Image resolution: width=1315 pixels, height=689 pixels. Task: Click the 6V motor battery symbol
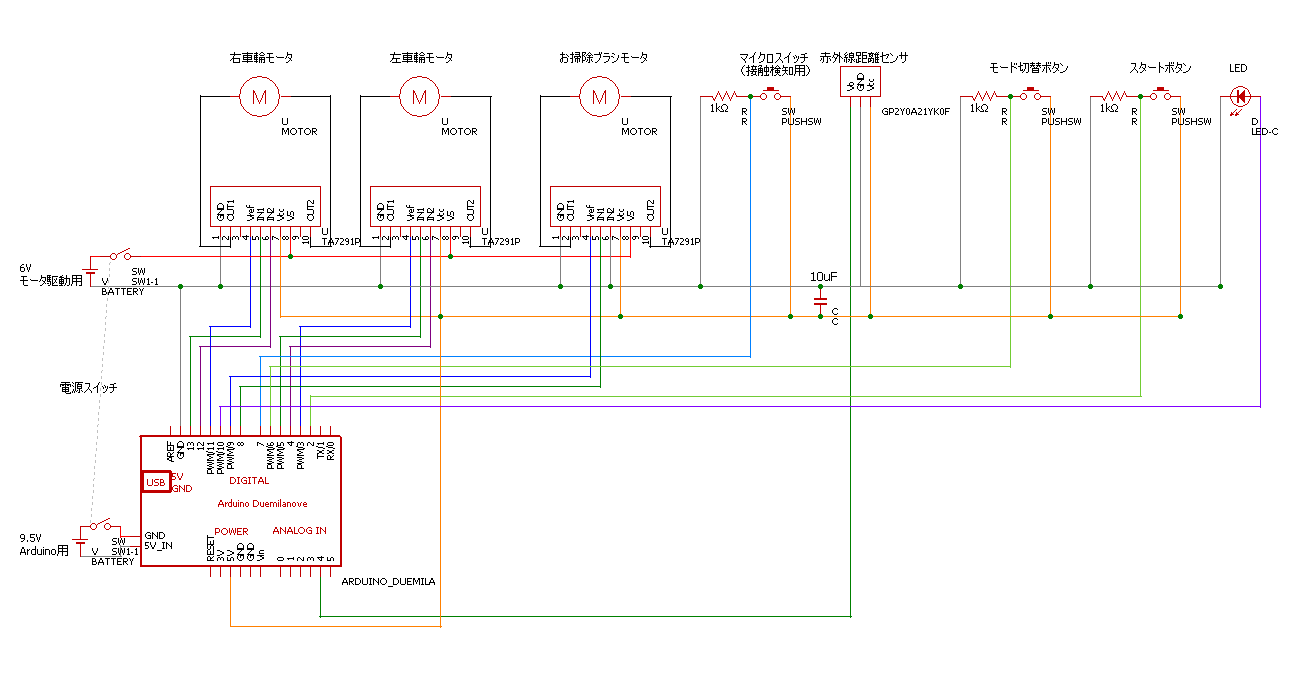pos(91,274)
